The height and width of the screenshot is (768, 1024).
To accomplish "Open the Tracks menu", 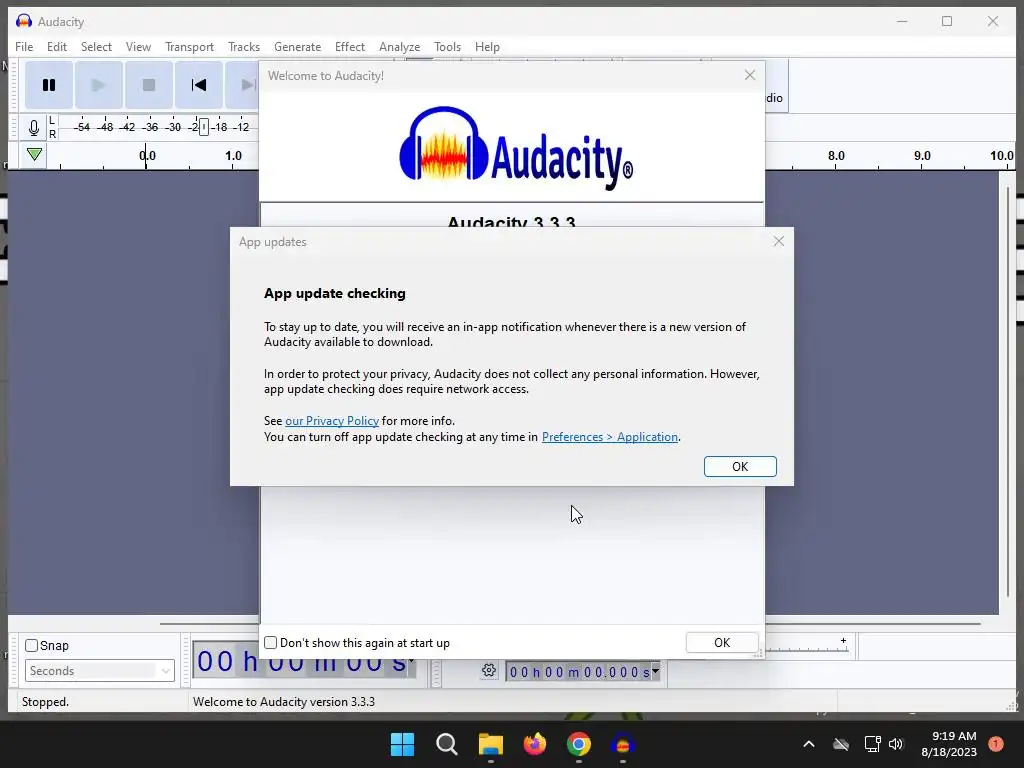I will 244,47.
